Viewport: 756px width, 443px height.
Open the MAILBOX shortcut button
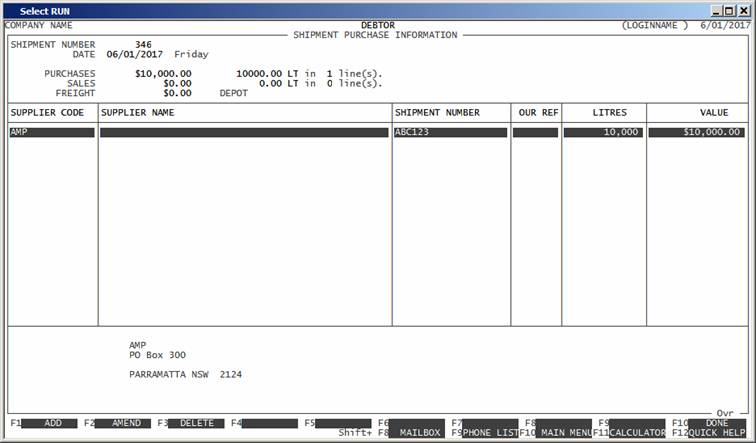(417, 433)
